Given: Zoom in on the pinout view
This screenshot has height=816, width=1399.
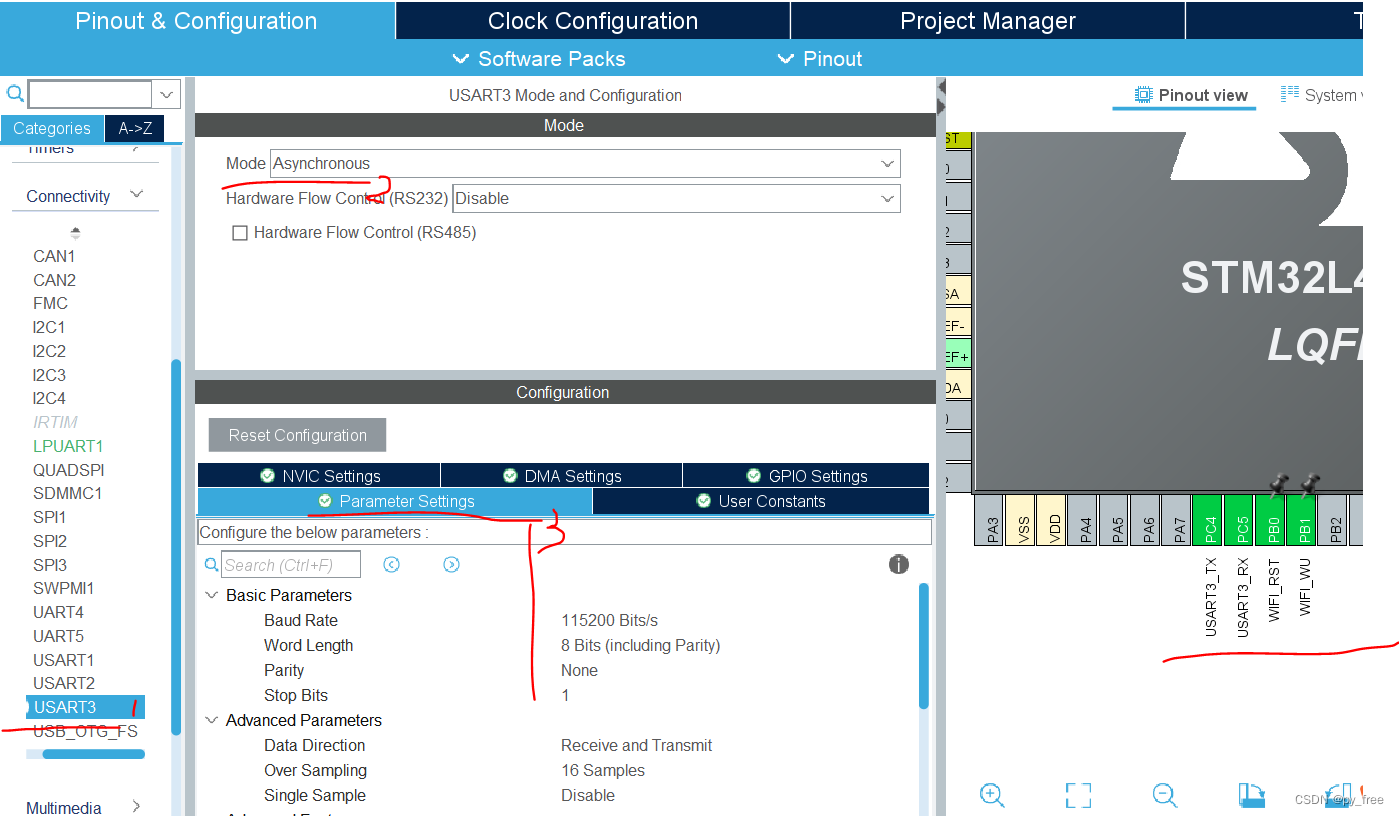Looking at the screenshot, I should click(992, 795).
